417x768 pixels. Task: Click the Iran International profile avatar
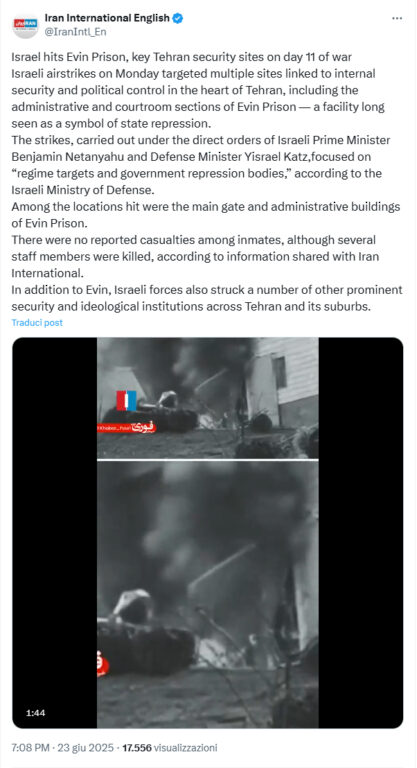click(x=25, y=25)
